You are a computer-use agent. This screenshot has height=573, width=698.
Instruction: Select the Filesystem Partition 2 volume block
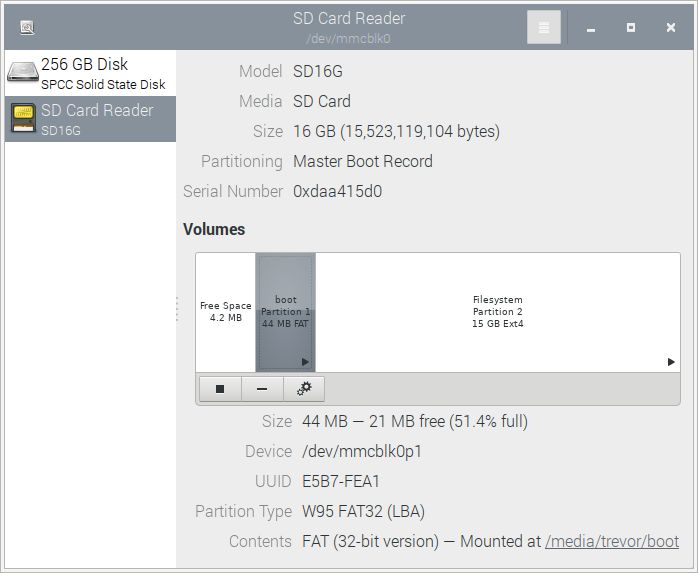(x=498, y=312)
